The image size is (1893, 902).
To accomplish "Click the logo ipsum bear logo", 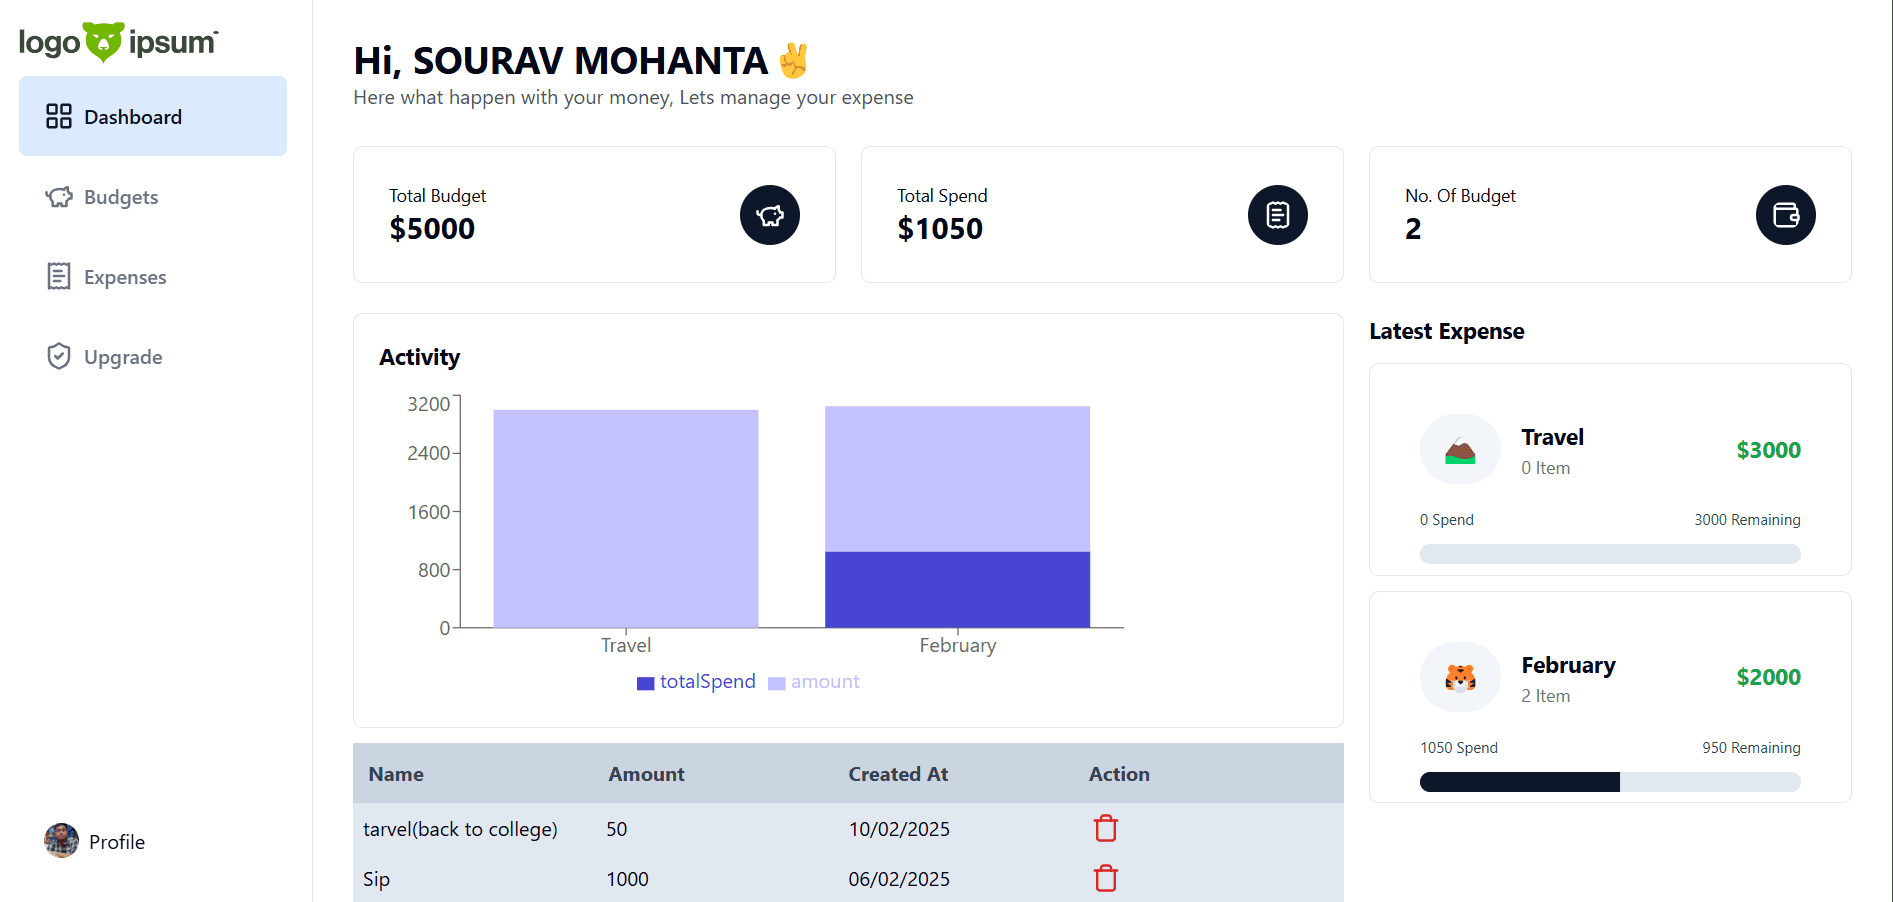I will [118, 42].
